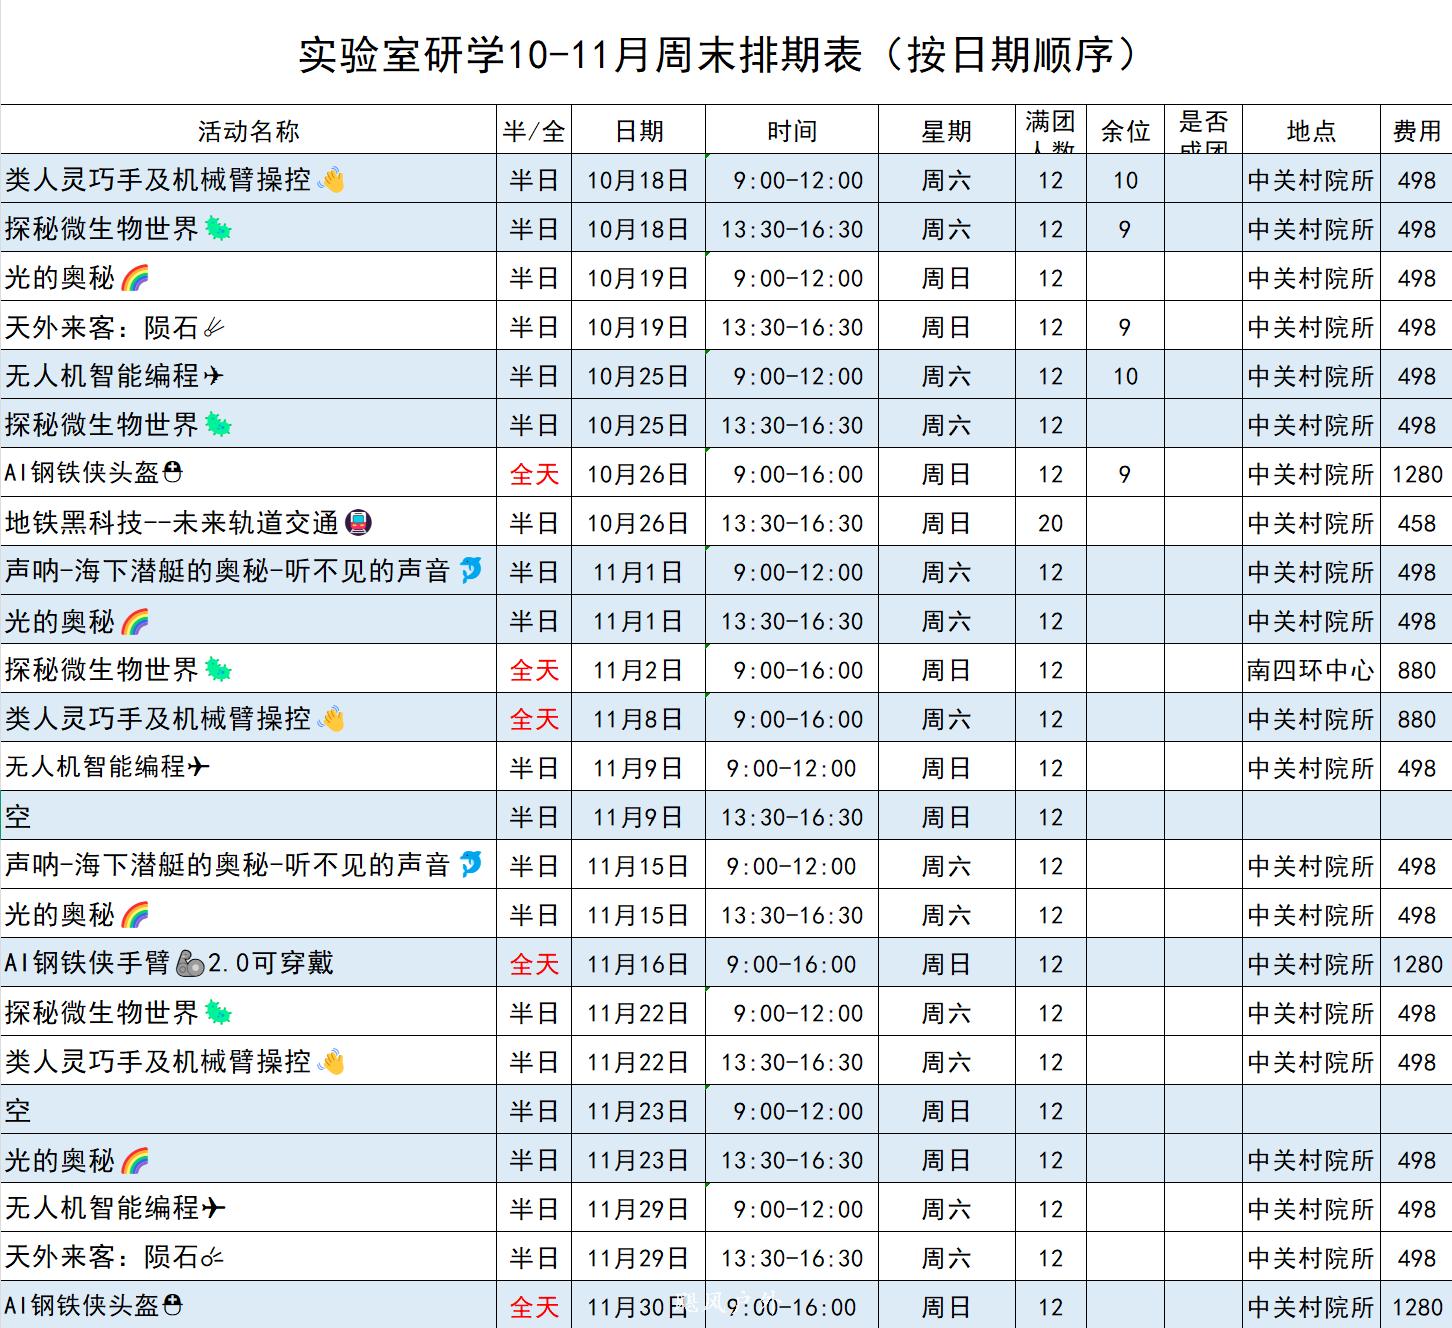Click the airplane emoji in the 10月25日 row

click(x=213, y=376)
